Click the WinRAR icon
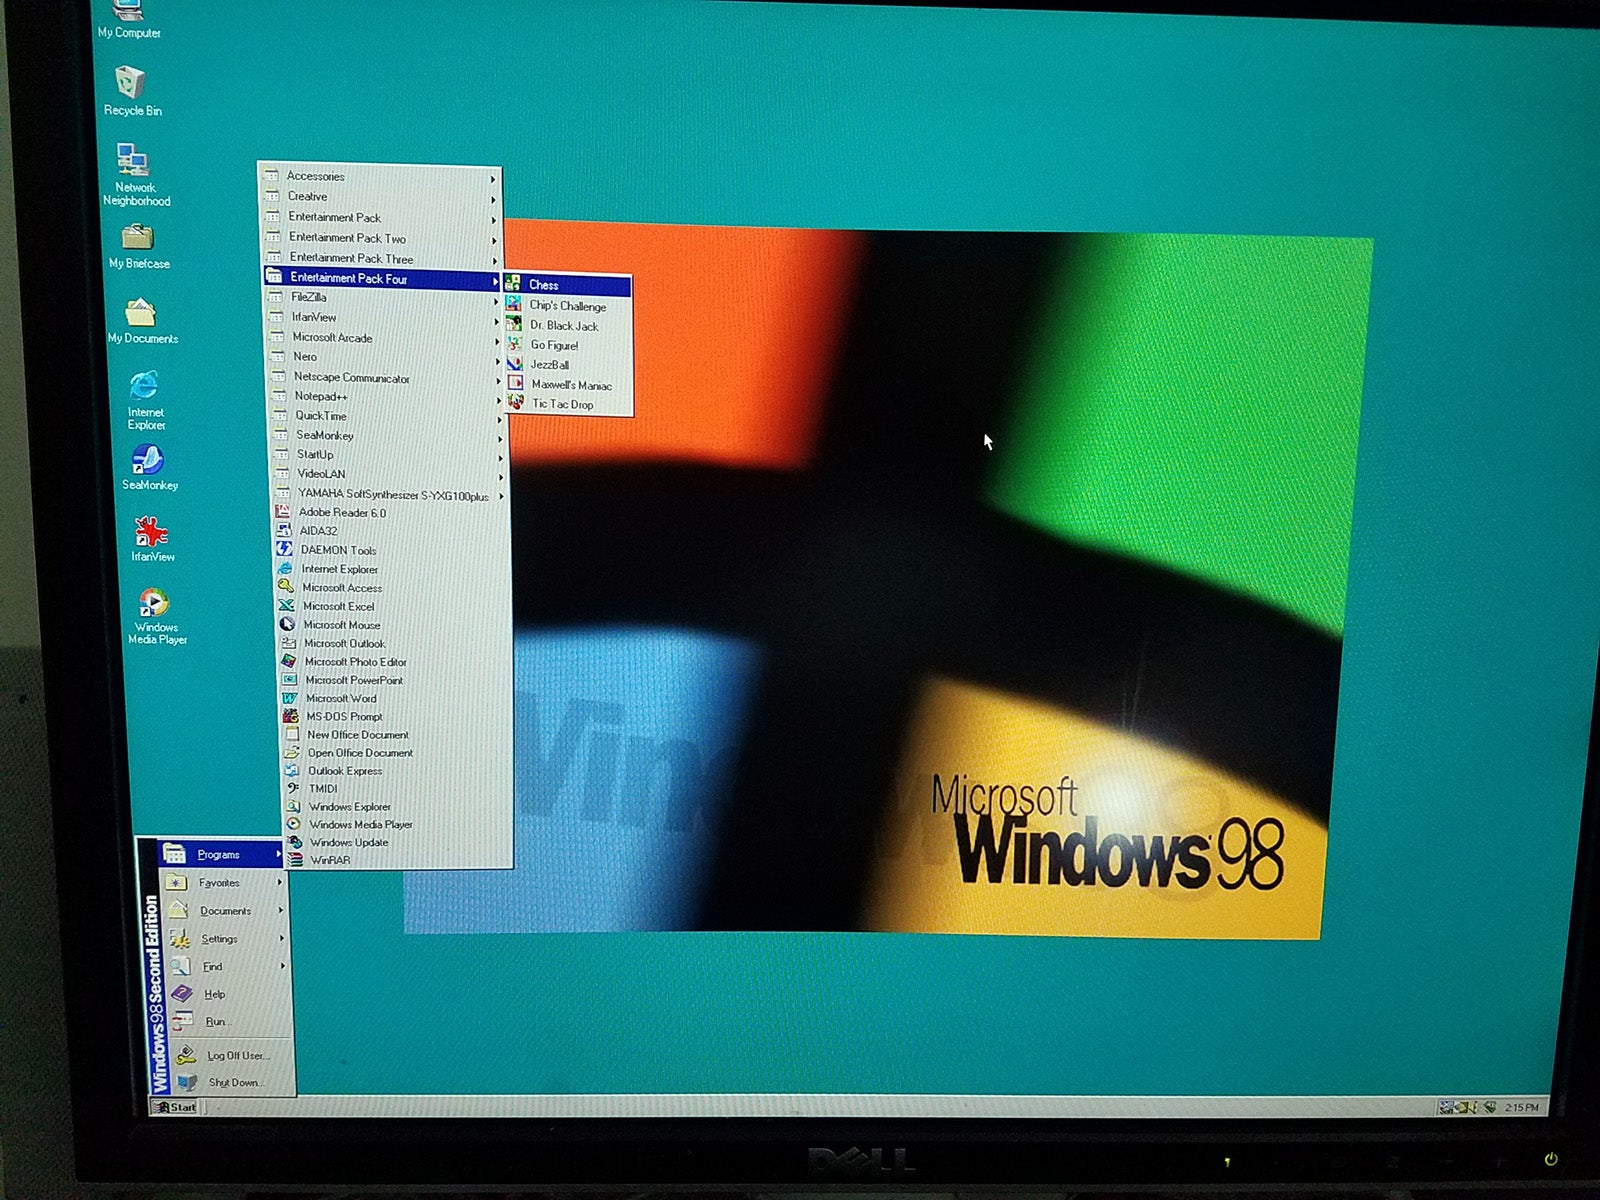 pos(294,860)
